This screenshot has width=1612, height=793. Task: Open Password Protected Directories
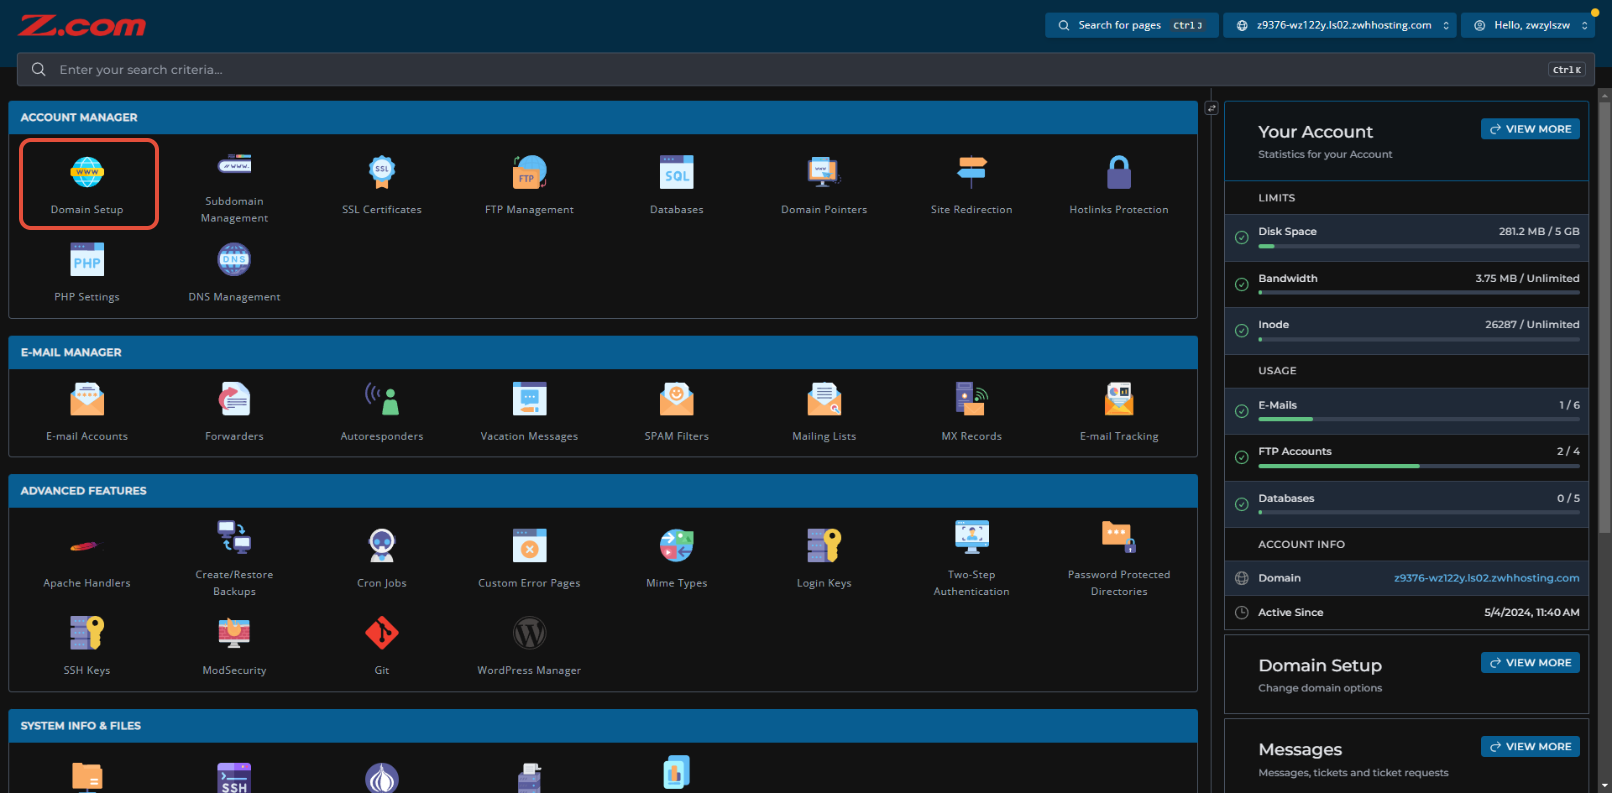point(1119,558)
